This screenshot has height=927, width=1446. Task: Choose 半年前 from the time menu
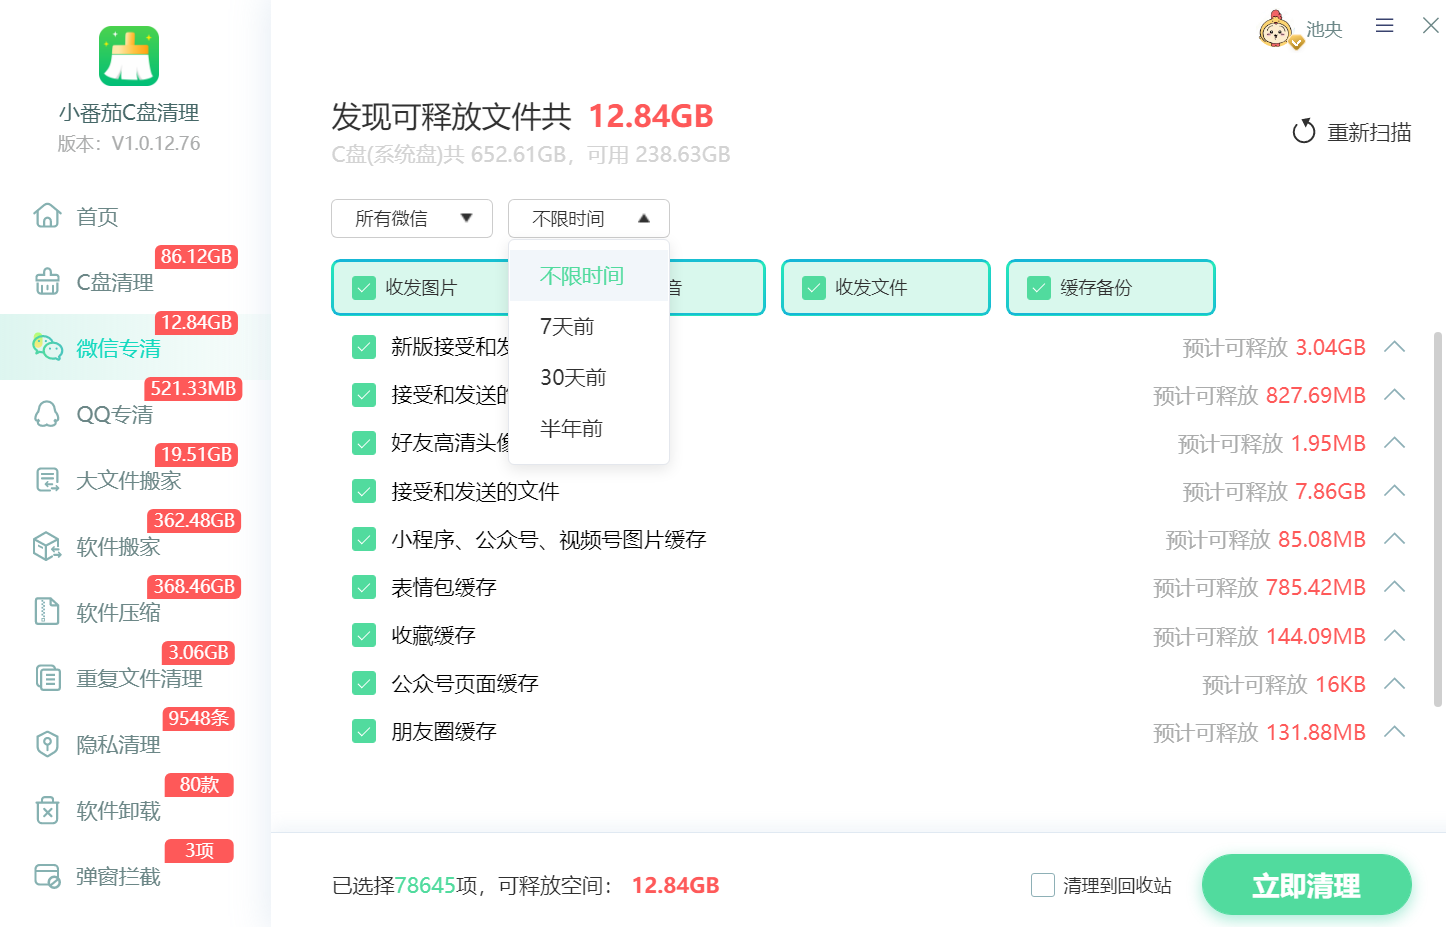pos(589,429)
